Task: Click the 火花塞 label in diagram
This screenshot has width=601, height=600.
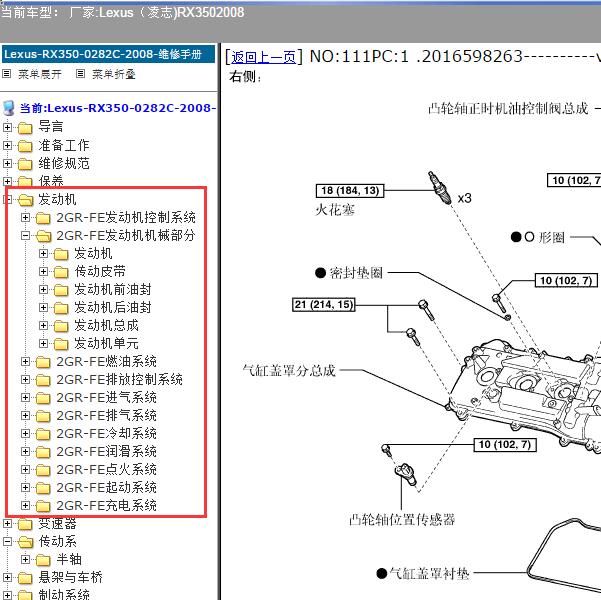Action: click(x=335, y=210)
